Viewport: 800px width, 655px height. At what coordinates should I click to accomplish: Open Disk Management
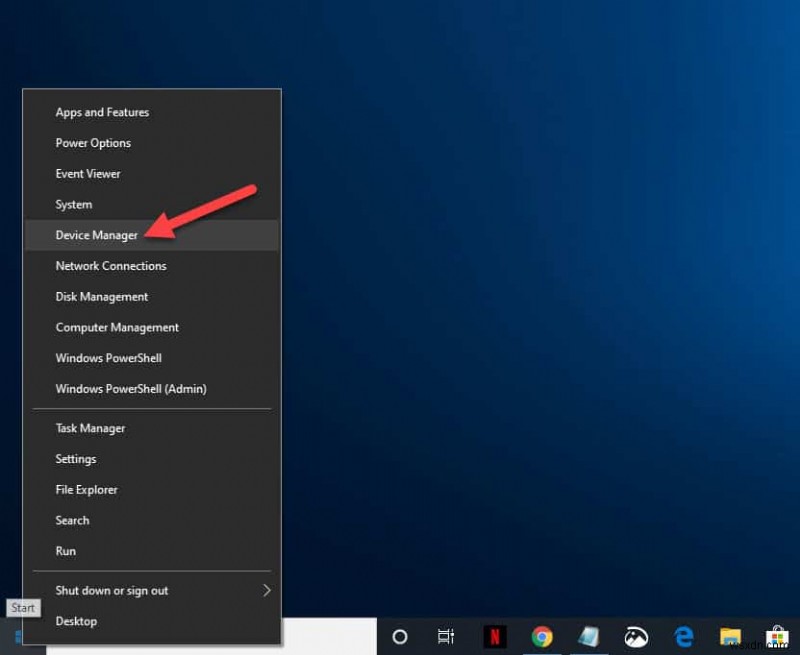coord(102,297)
